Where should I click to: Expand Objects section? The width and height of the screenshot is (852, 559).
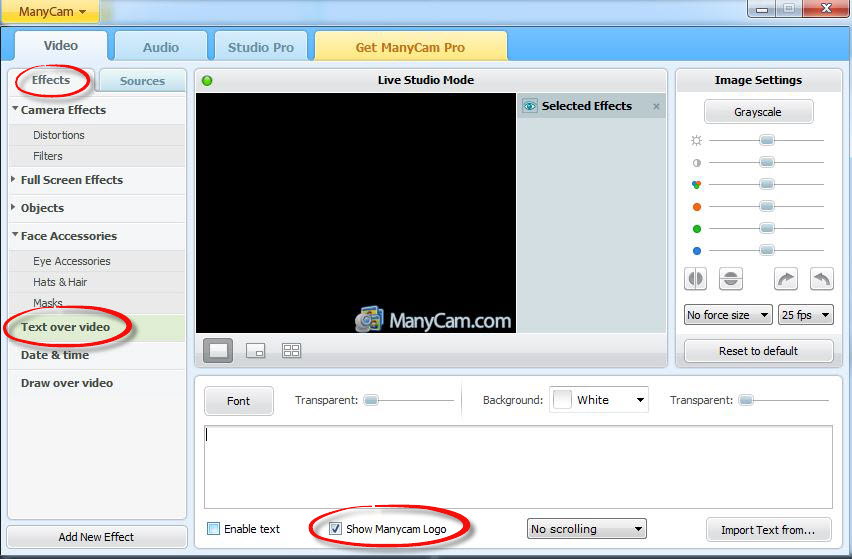pyautogui.click(x=14, y=207)
